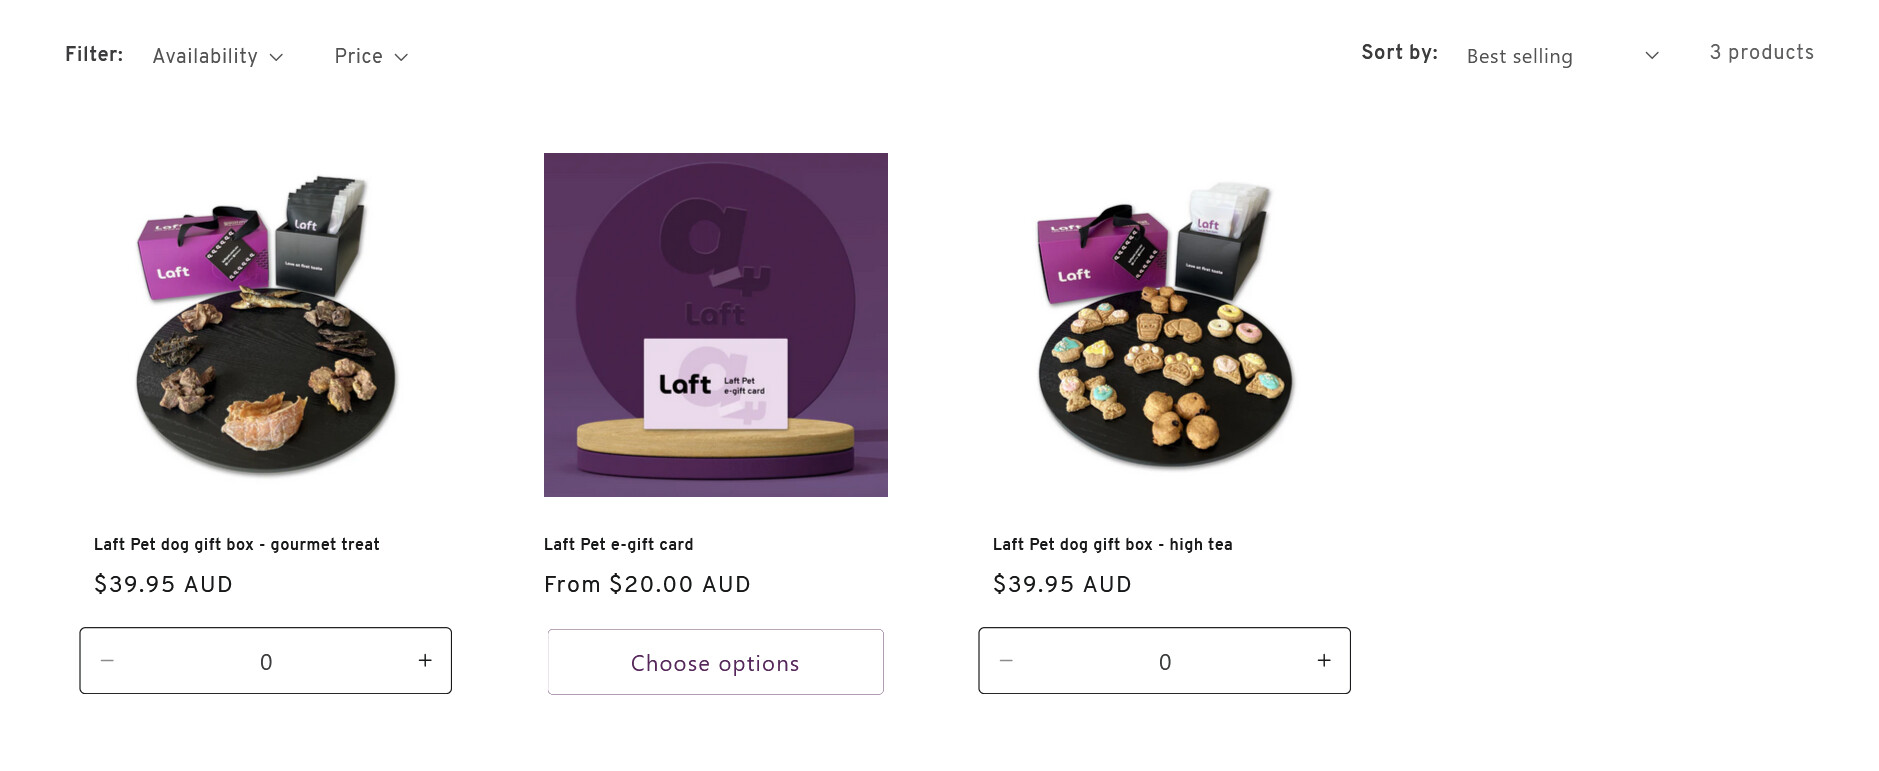Click the $39.95 AUD gourmet treat price
Screen dimensions: 1879x771
163,584
